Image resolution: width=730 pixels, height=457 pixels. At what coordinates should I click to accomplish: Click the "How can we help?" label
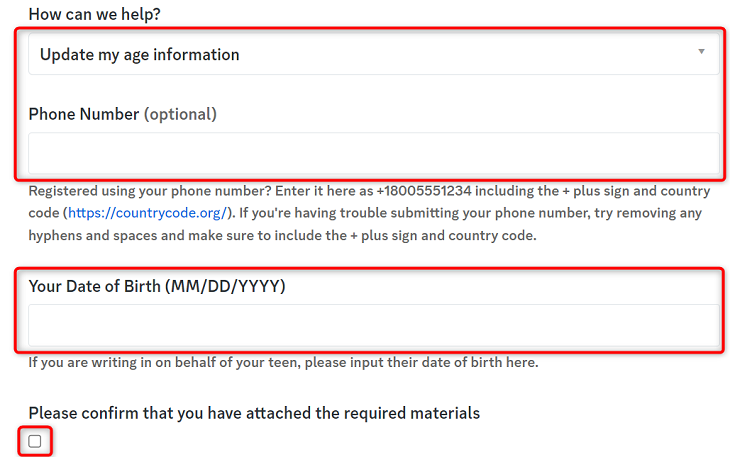(94, 15)
